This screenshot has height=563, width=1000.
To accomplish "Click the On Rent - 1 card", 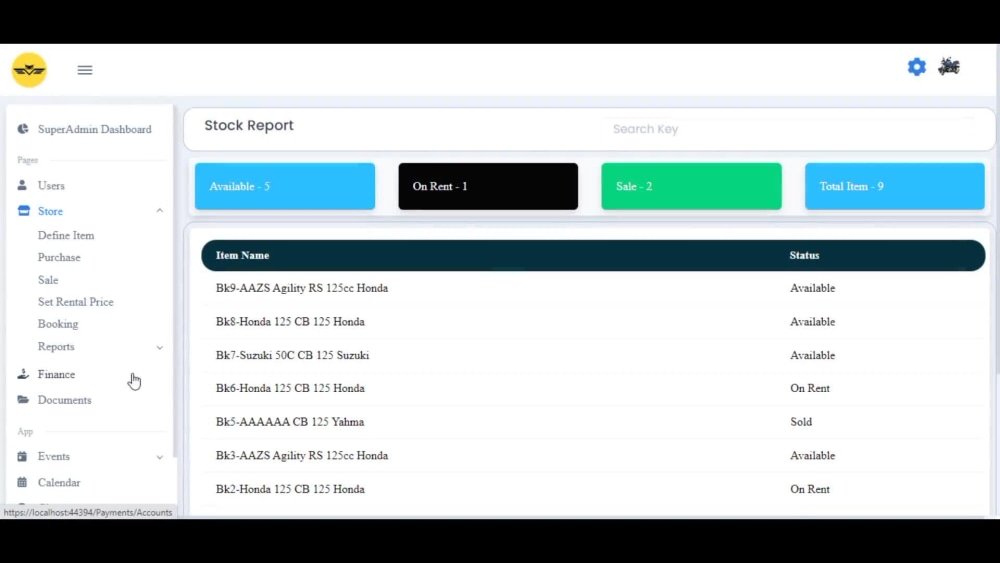I will click(x=488, y=186).
